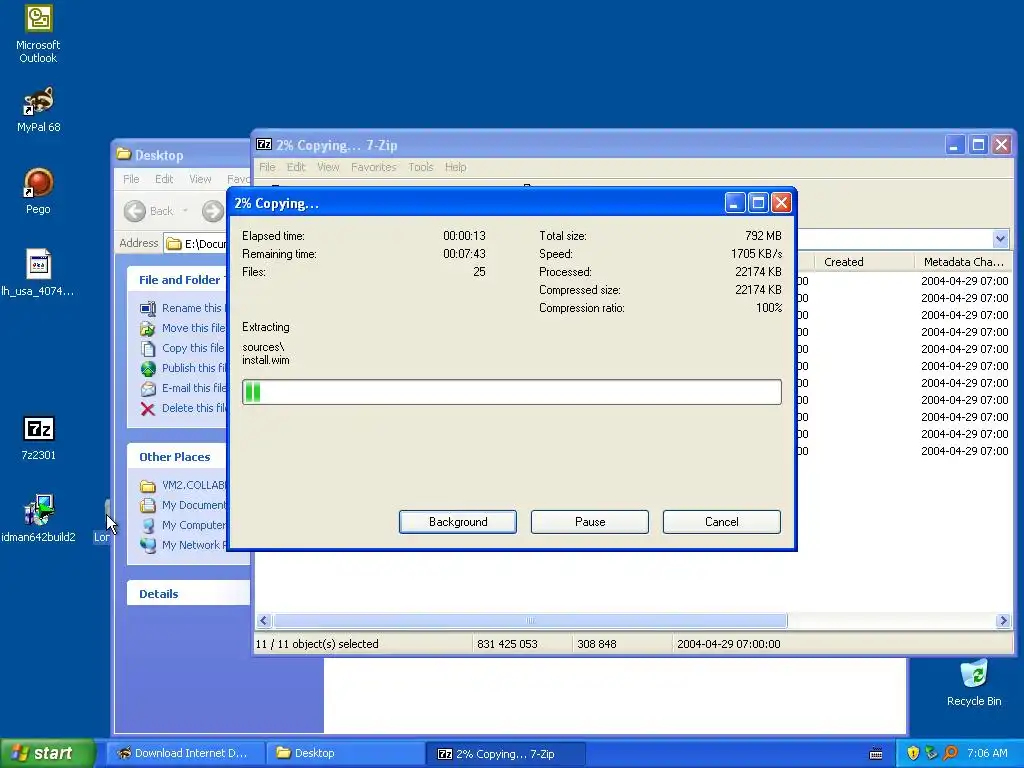This screenshot has width=1024, height=768.
Task: Minimize the 2% Copying dialog
Action: click(x=735, y=203)
